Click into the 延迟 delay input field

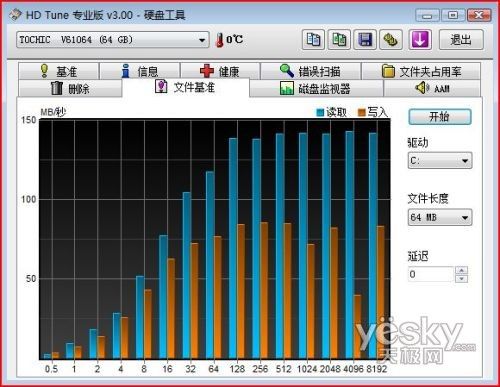pos(431,274)
